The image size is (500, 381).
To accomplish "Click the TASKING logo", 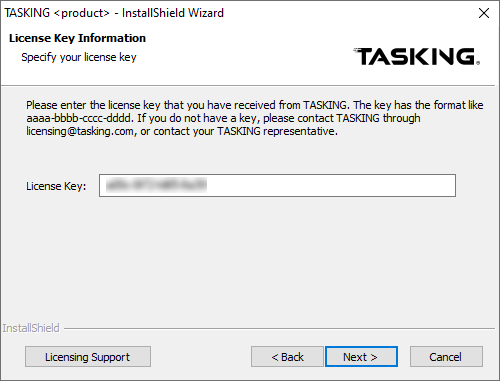I will (x=417, y=56).
